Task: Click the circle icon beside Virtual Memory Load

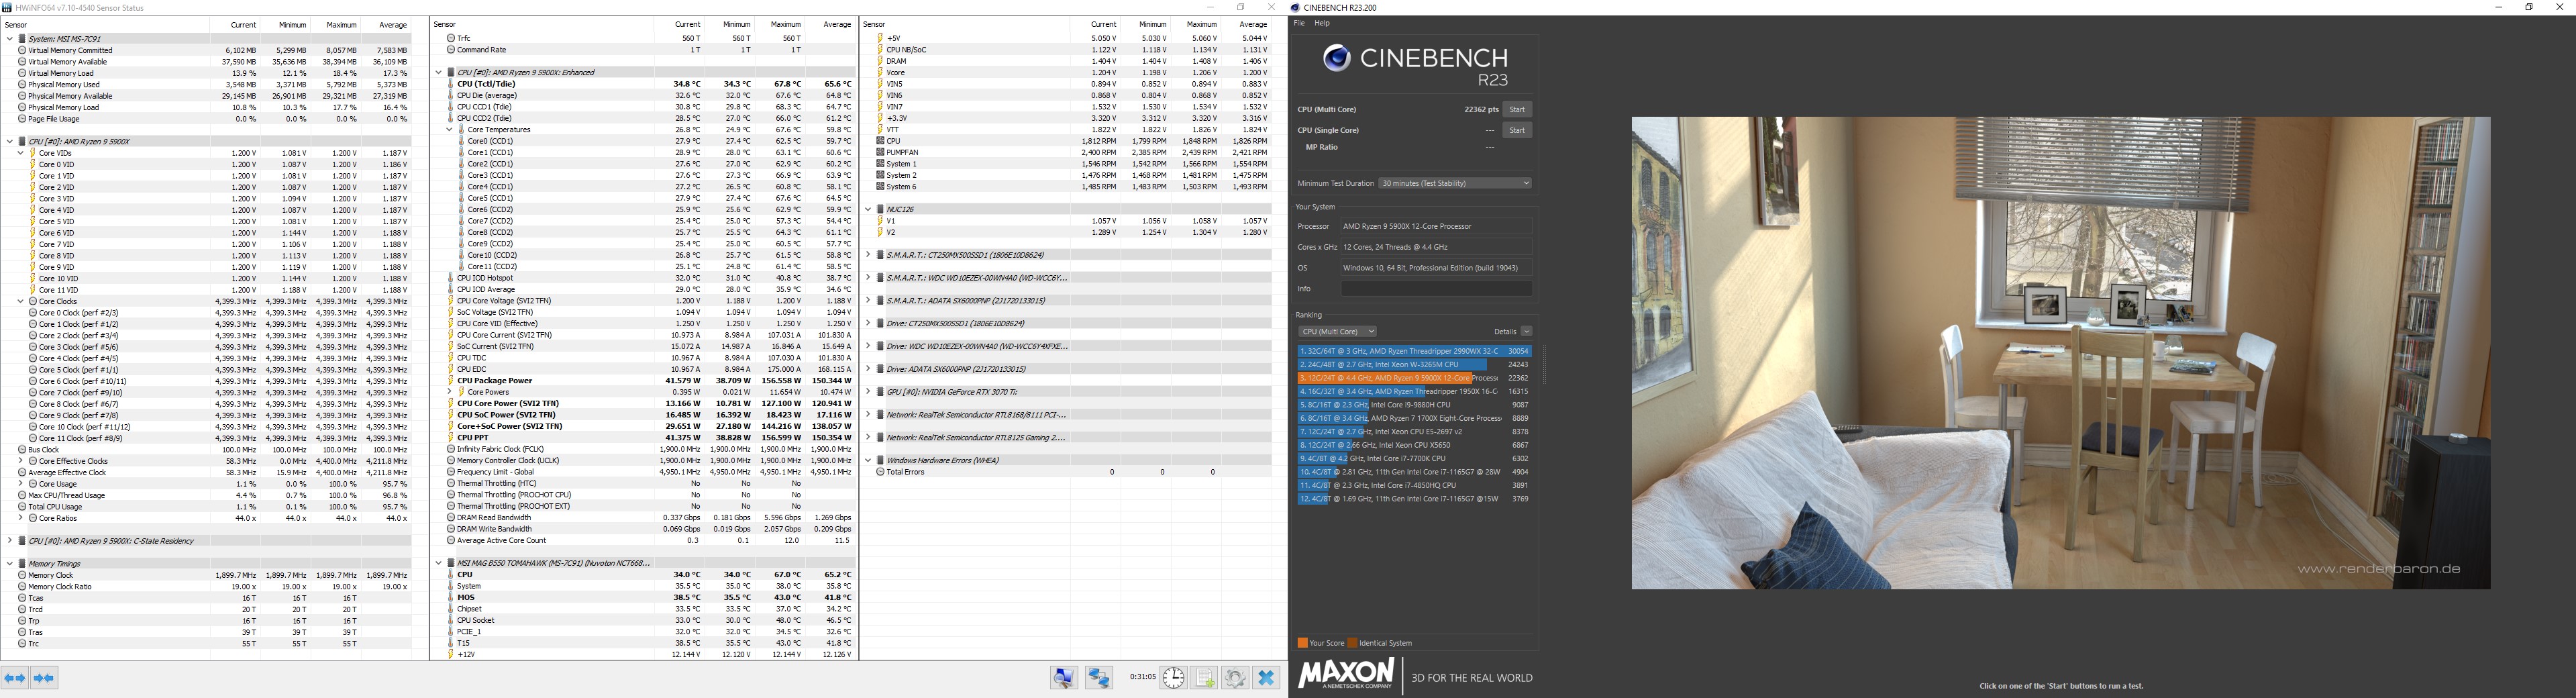Action: tap(22, 73)
